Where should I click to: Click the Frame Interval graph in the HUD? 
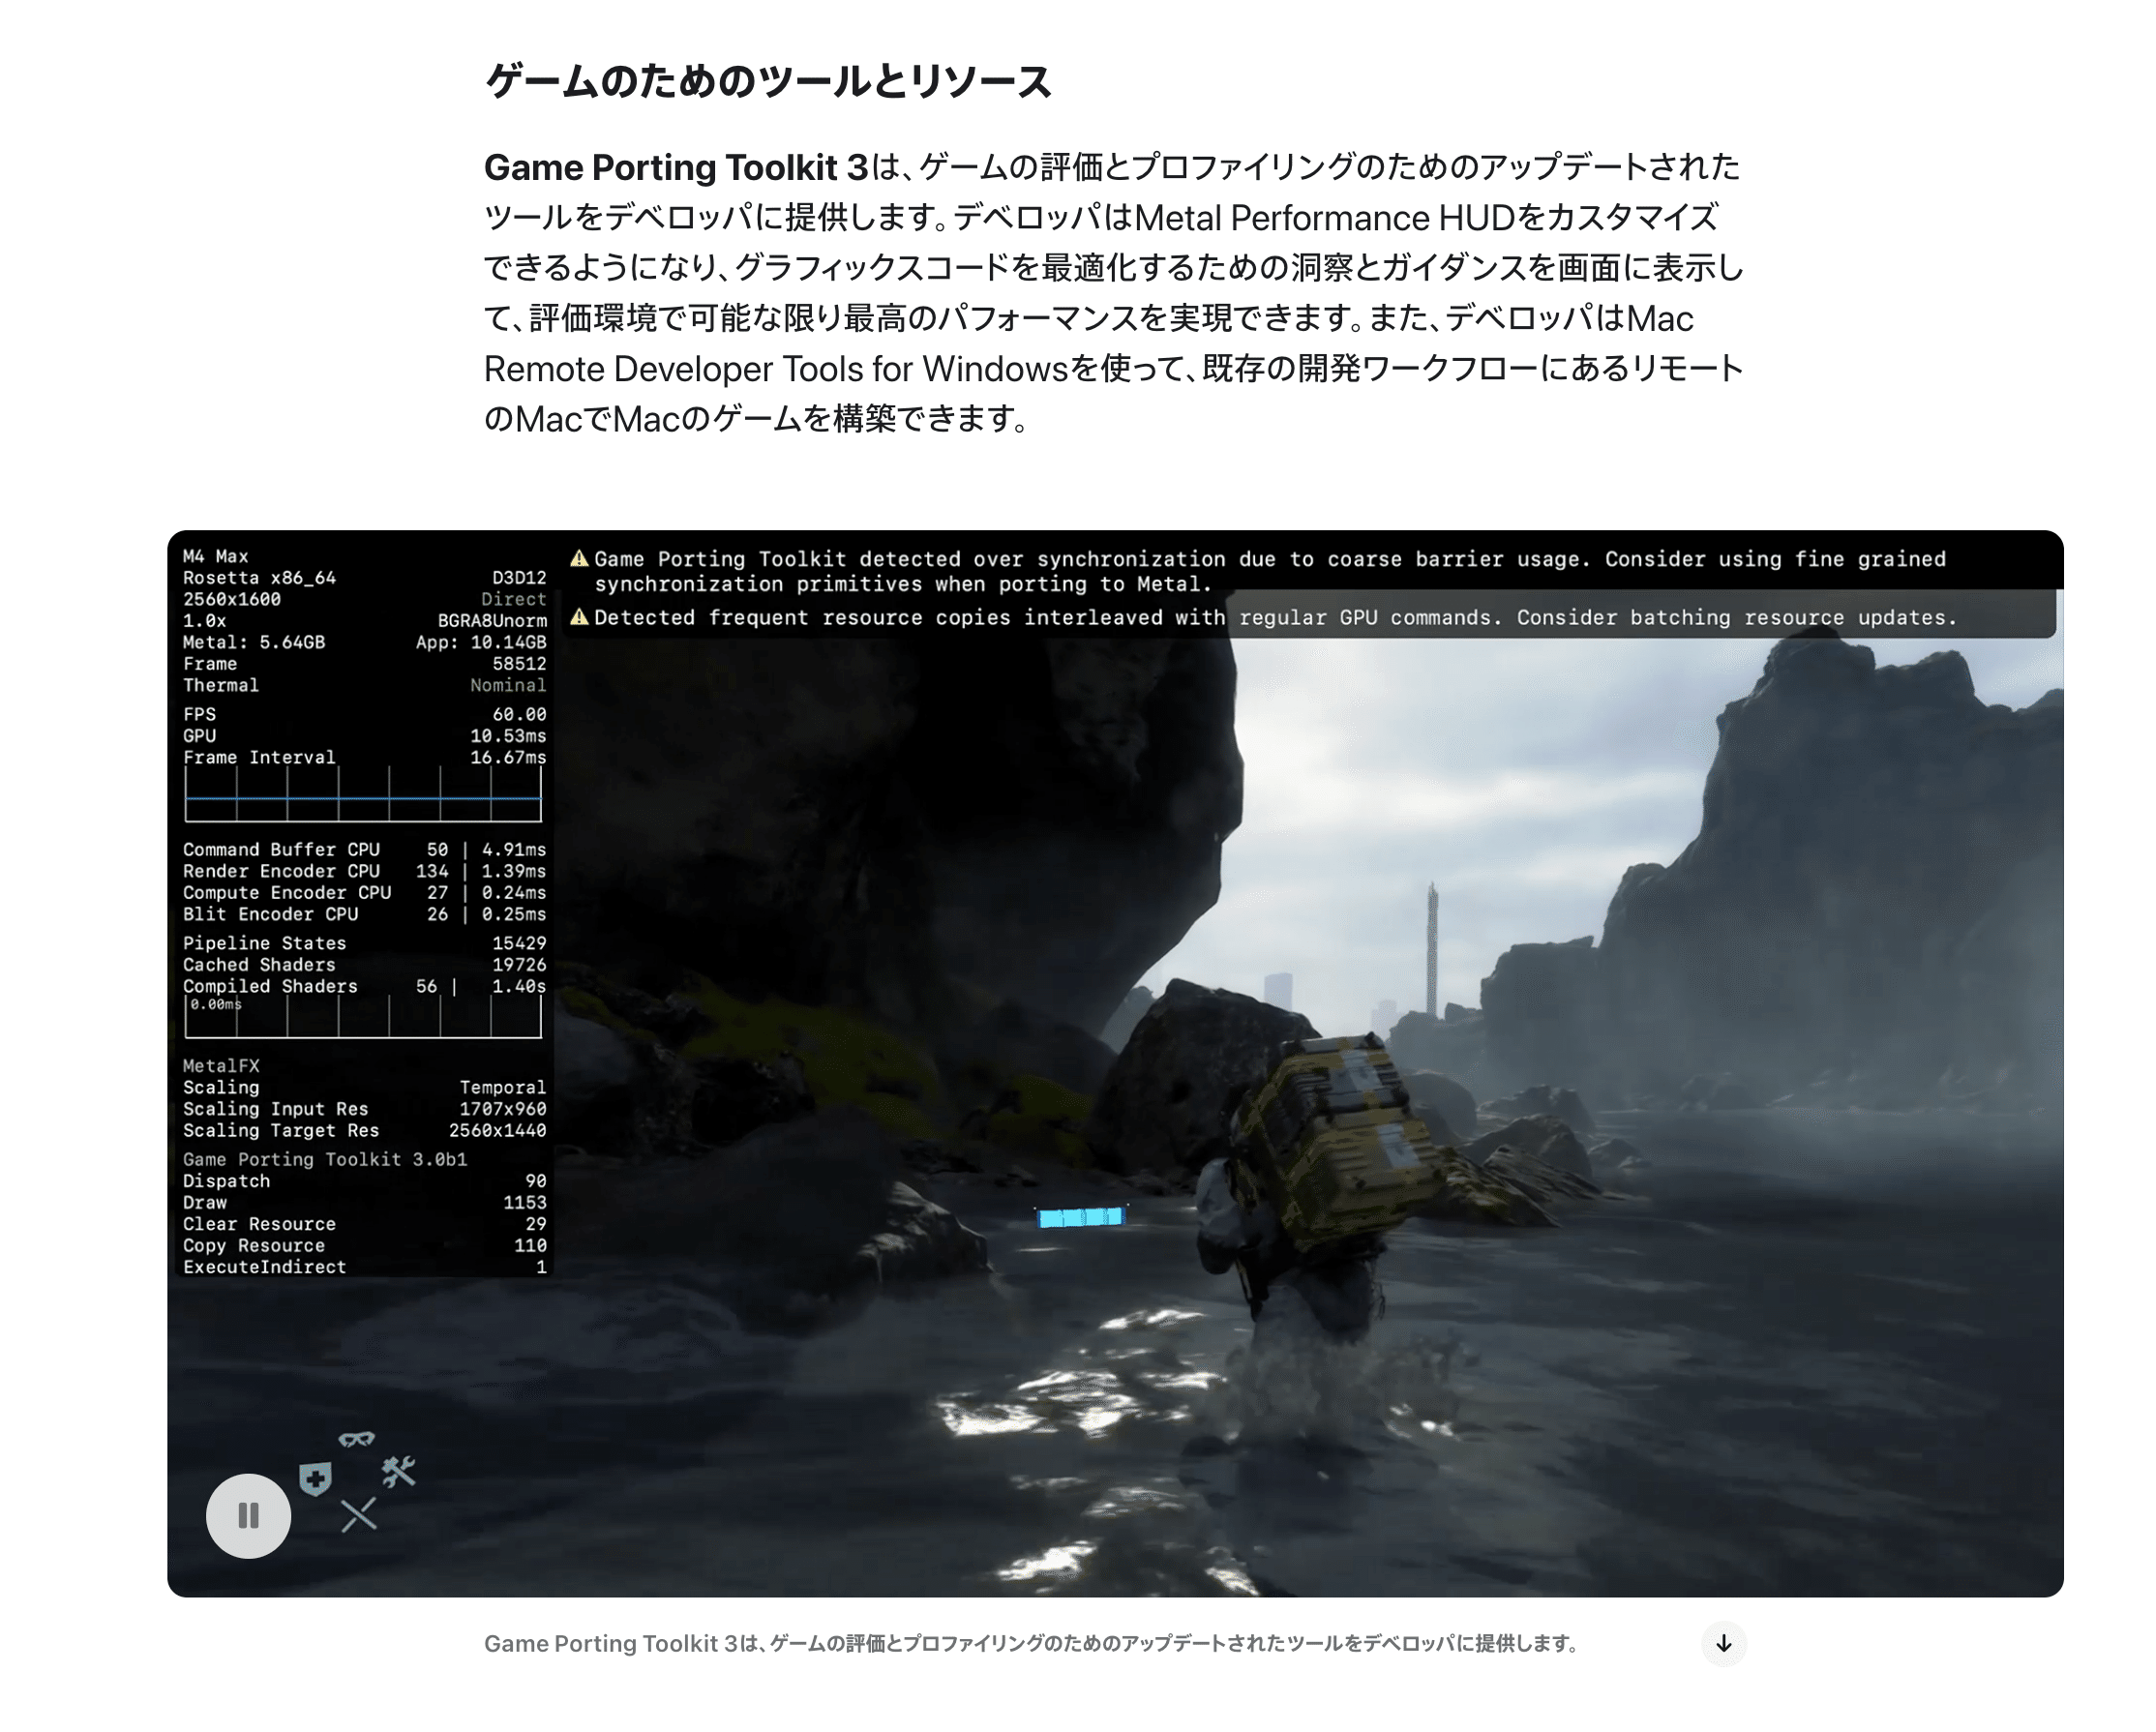[363, 794]
